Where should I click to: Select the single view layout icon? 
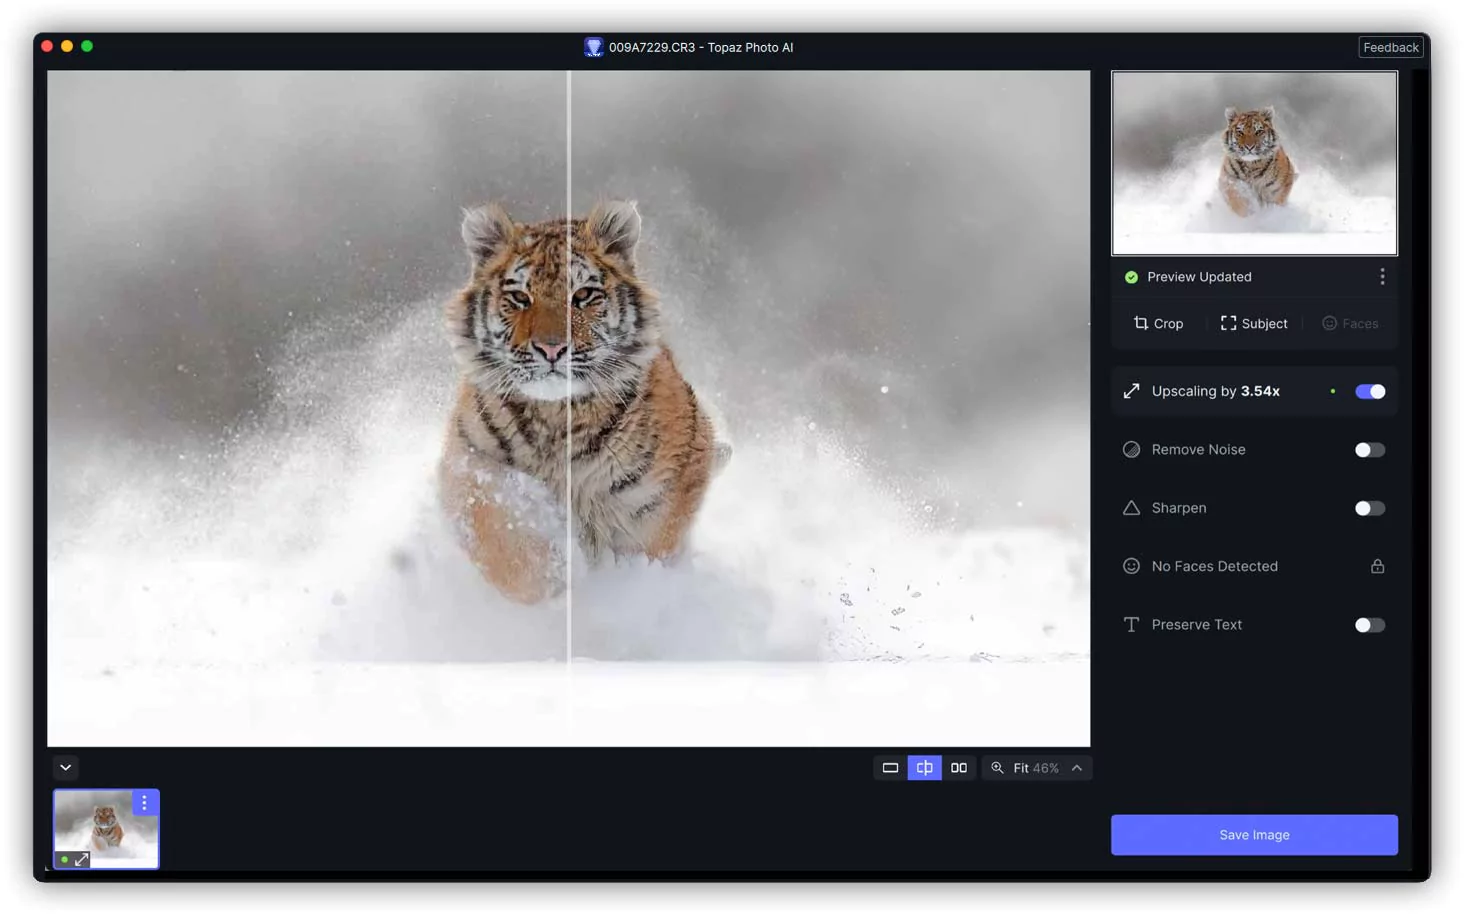[889, 768]
